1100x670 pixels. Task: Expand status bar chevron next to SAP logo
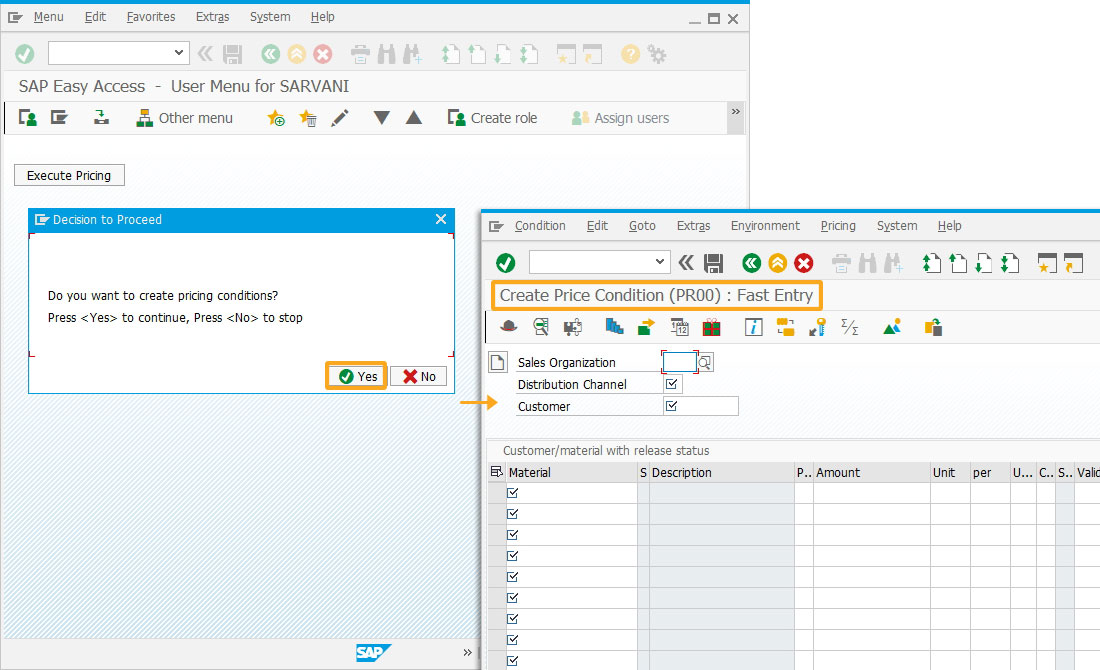point(467,652)
